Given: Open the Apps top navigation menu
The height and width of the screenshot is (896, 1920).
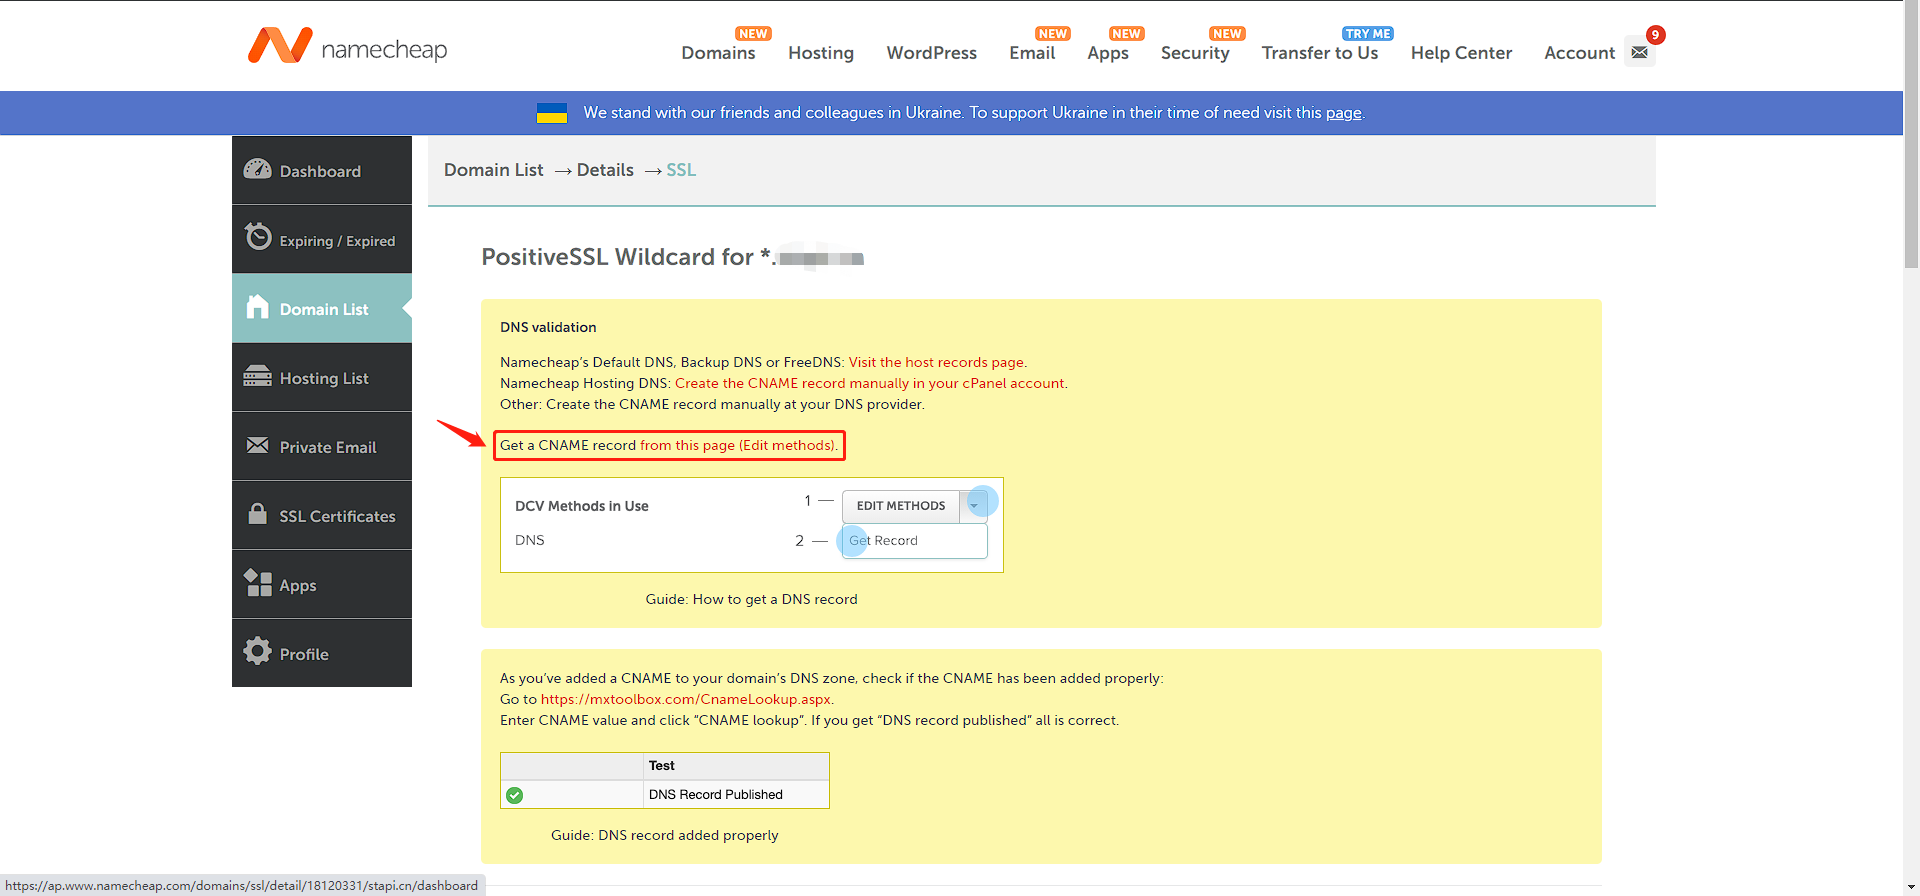Looking at the screenshot, I should [1108, 53].
